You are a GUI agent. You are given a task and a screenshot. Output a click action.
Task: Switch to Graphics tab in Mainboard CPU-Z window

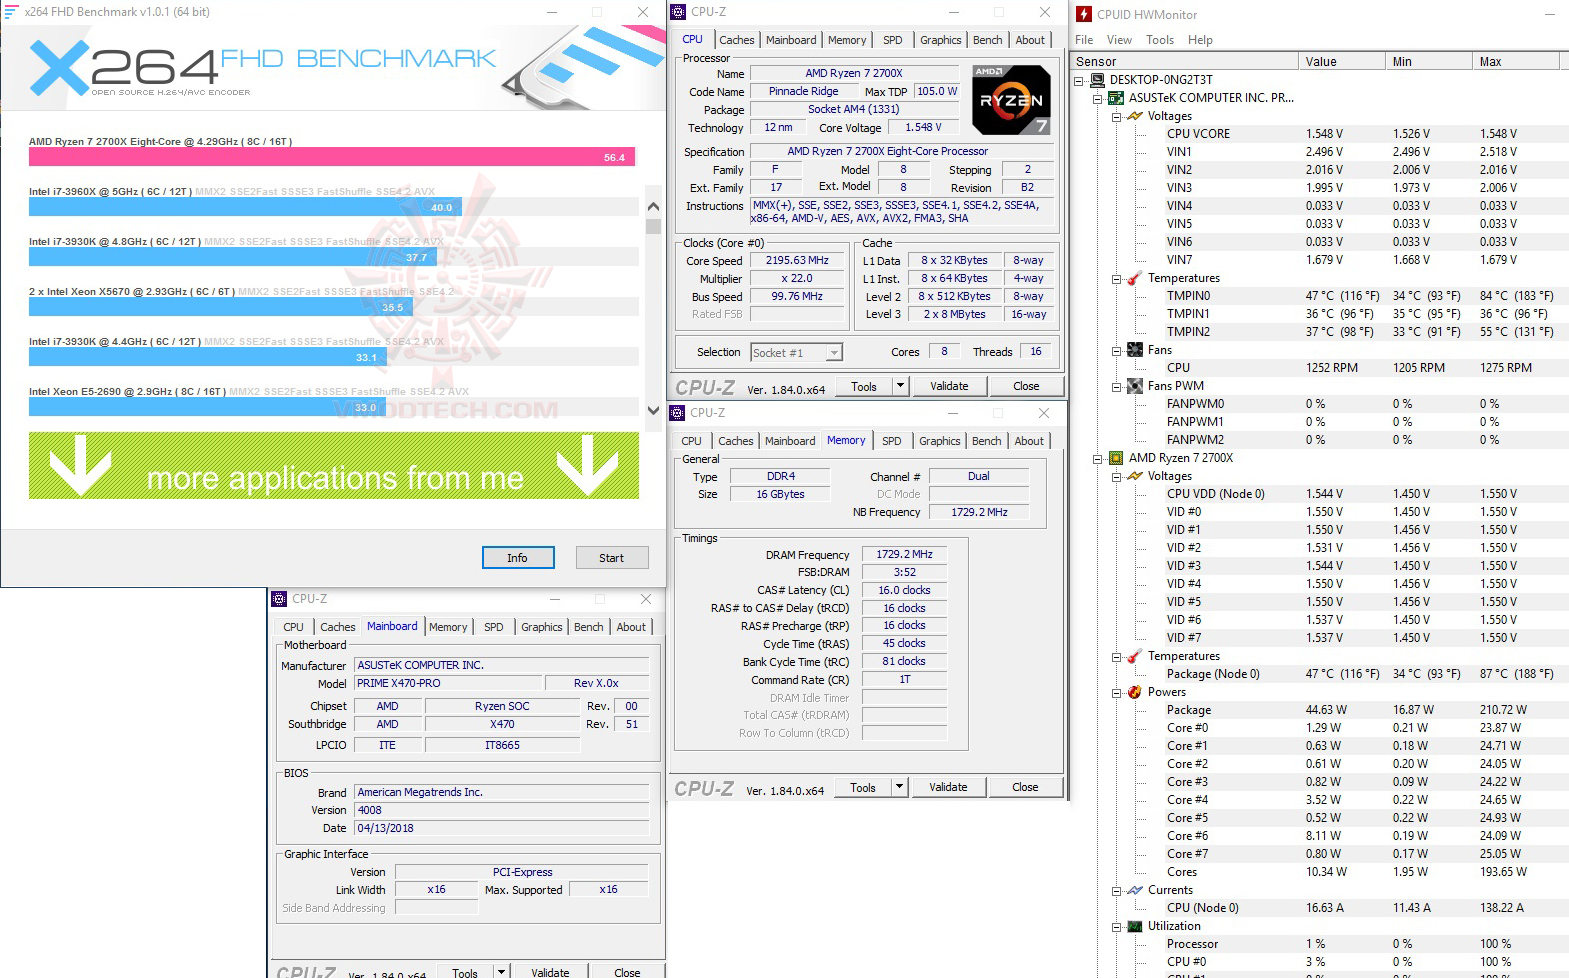(542, 627)
